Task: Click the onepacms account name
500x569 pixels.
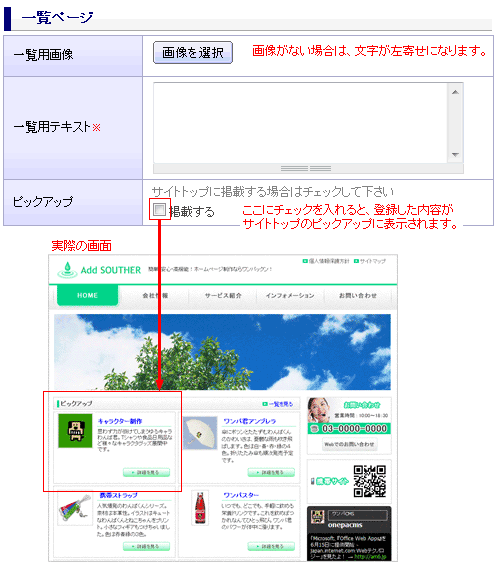Action: click(345, 525)
